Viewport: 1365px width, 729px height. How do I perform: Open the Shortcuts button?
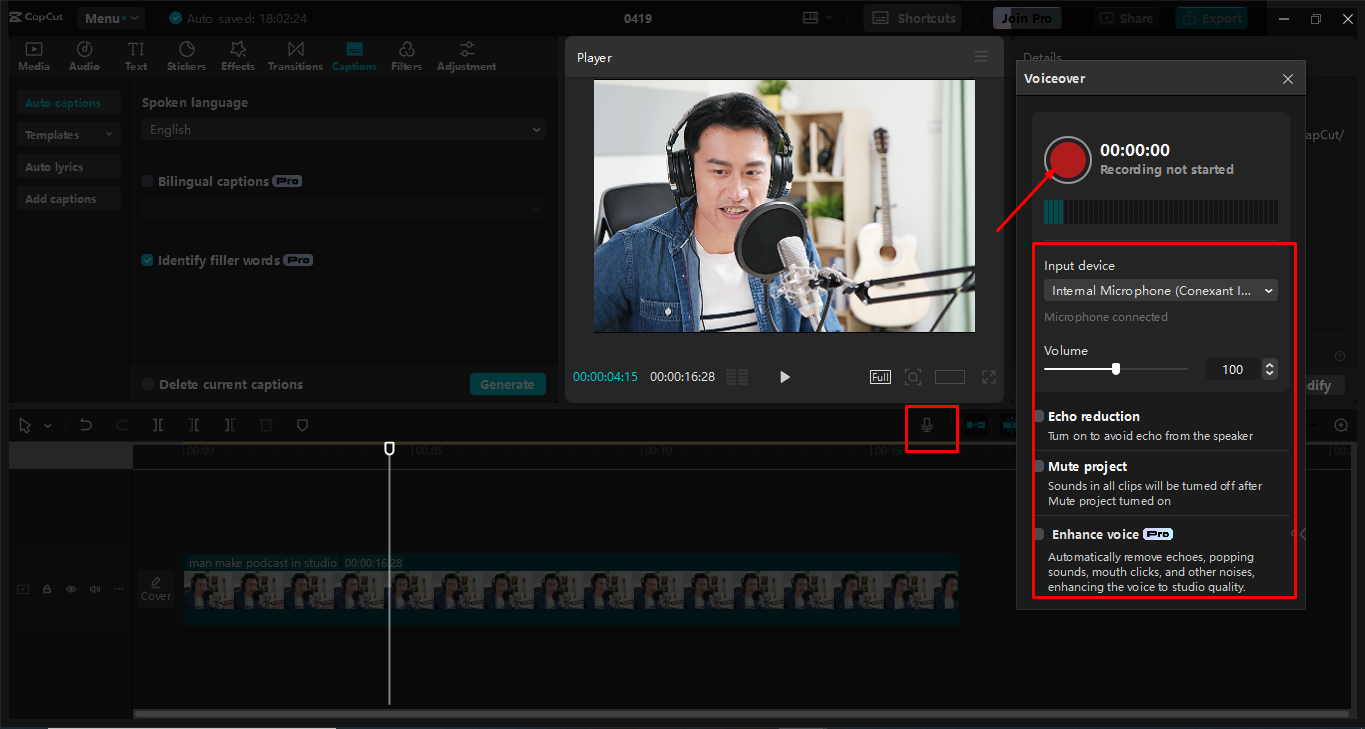913,18
